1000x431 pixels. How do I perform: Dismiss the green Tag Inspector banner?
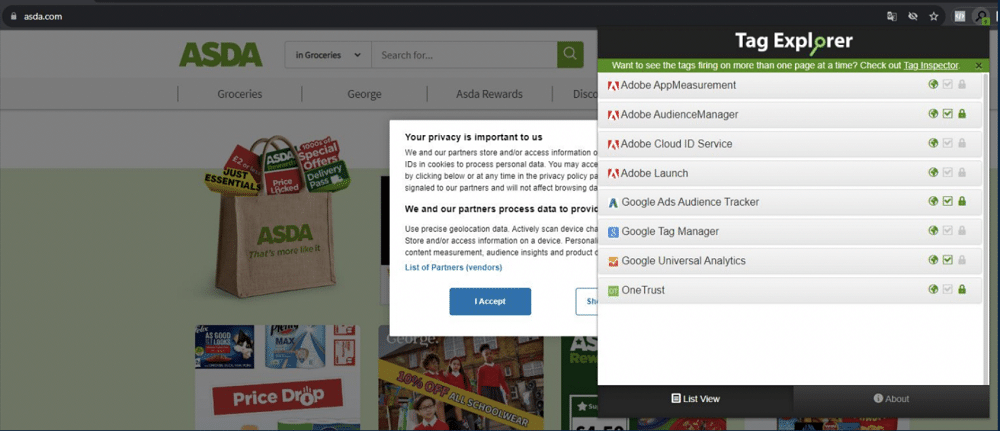tap(979, 65)
